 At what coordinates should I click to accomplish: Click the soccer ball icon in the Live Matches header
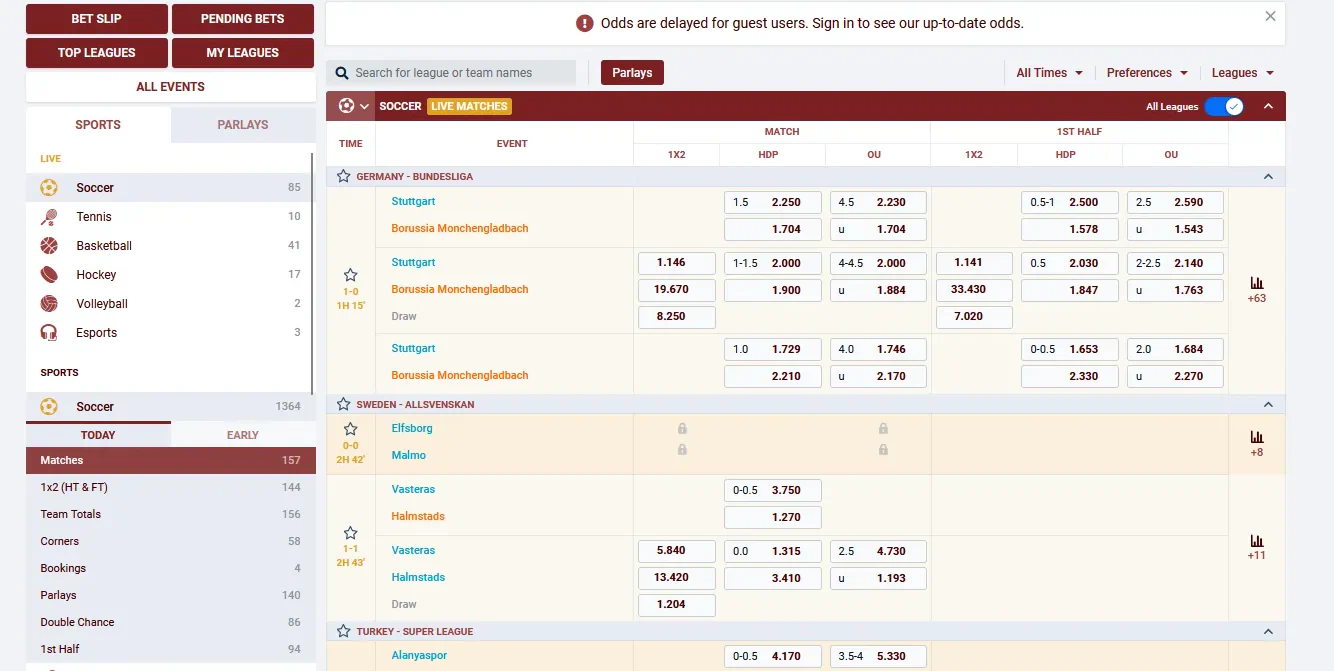click(x=346, y=106)
